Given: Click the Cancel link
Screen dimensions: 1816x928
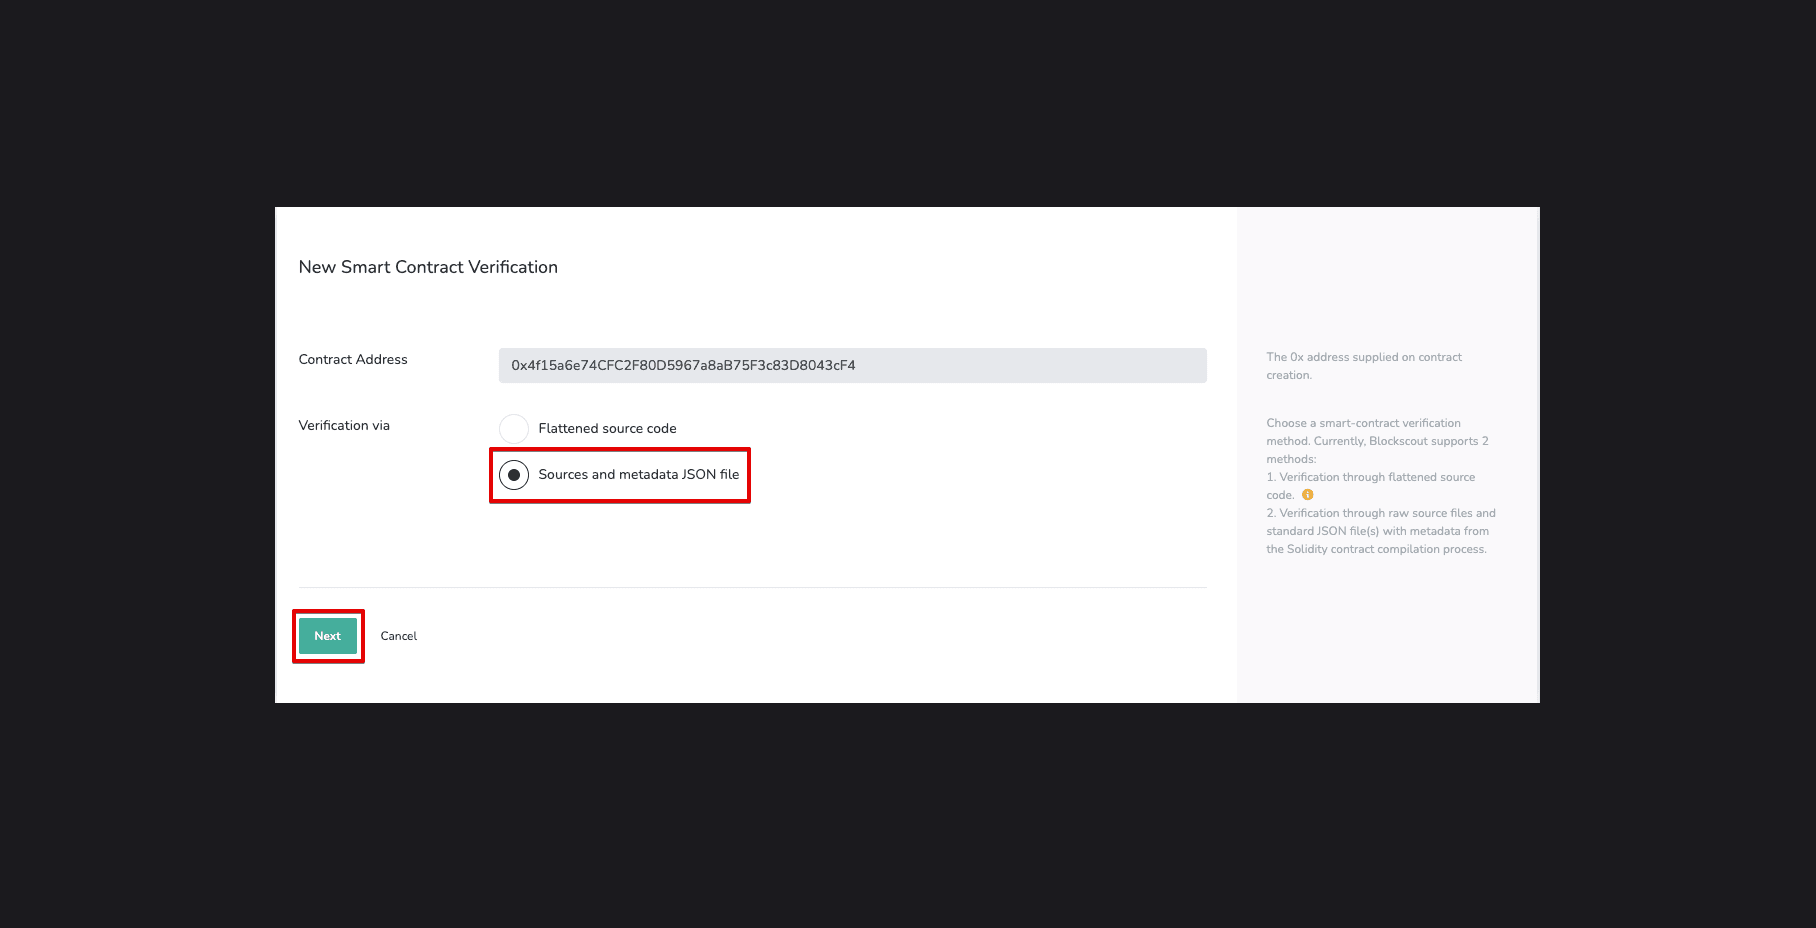Looking at the screenshot, I should [398, 636].
